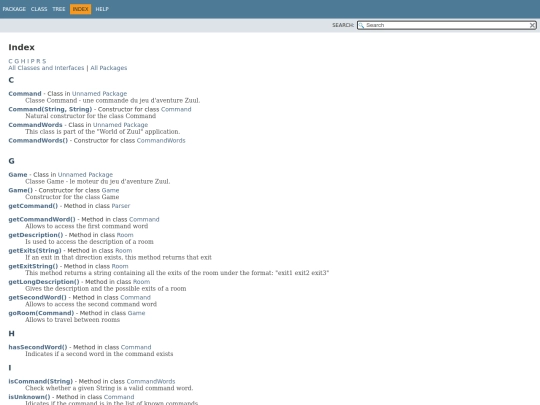Open the All Packages link
540x405 pixels.
pyautogui.click(x=109, y=68)
